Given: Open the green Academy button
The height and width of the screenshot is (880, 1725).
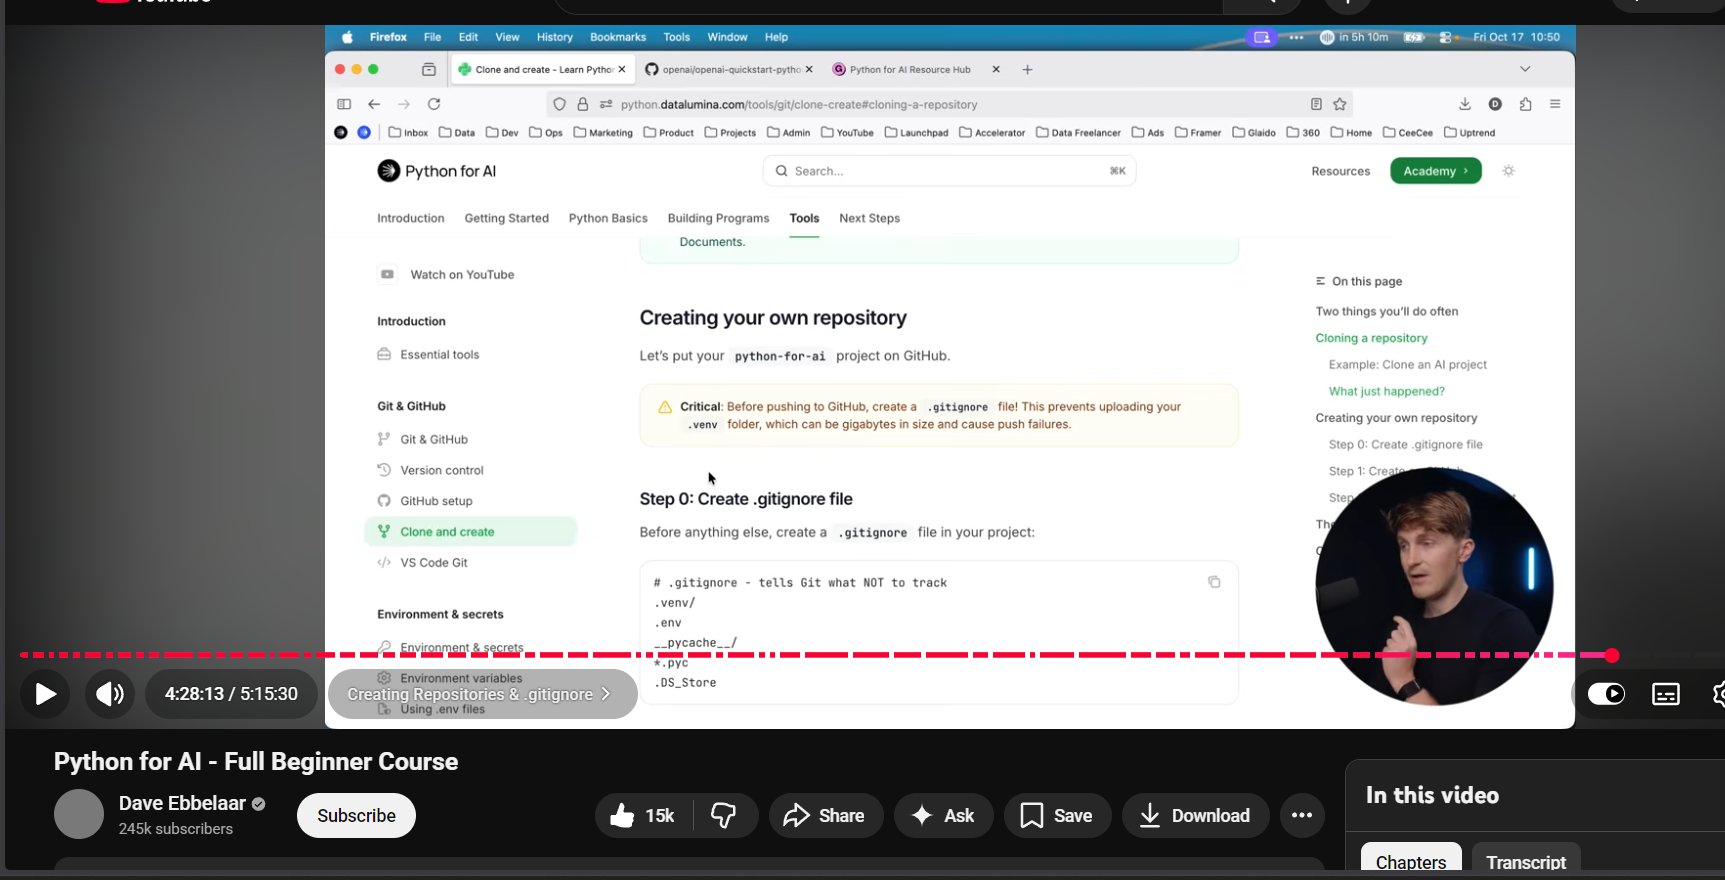Looking at the screenshot, I should coord(1435,171).
